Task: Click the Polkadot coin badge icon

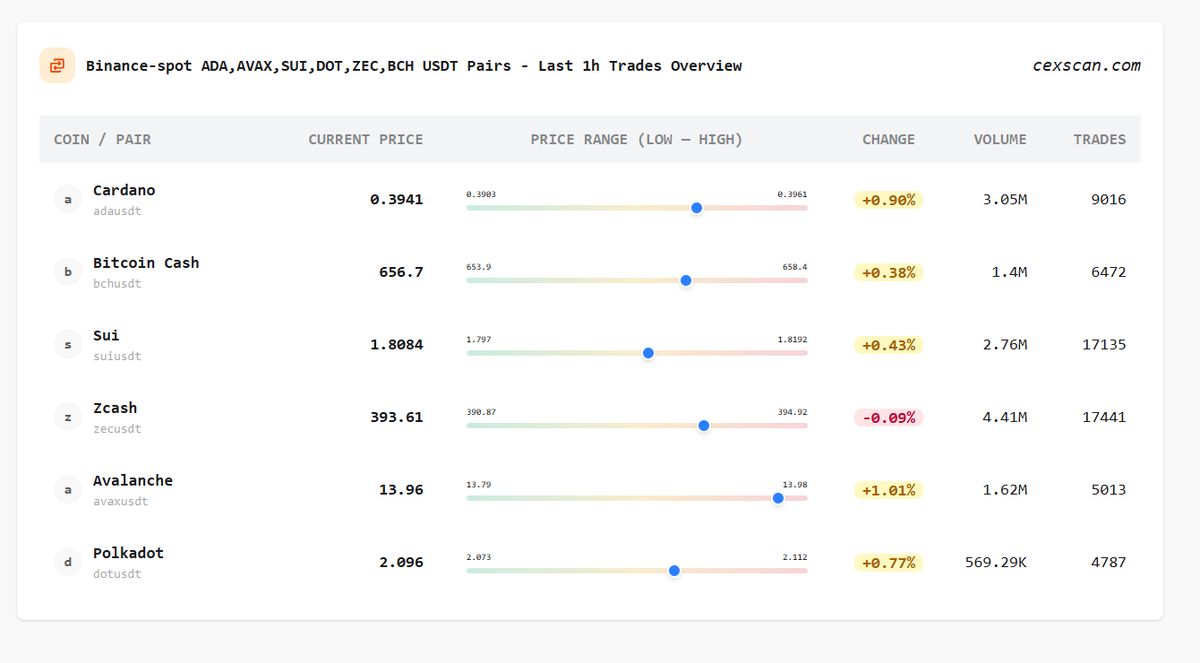Action: (x=67, y=562)
